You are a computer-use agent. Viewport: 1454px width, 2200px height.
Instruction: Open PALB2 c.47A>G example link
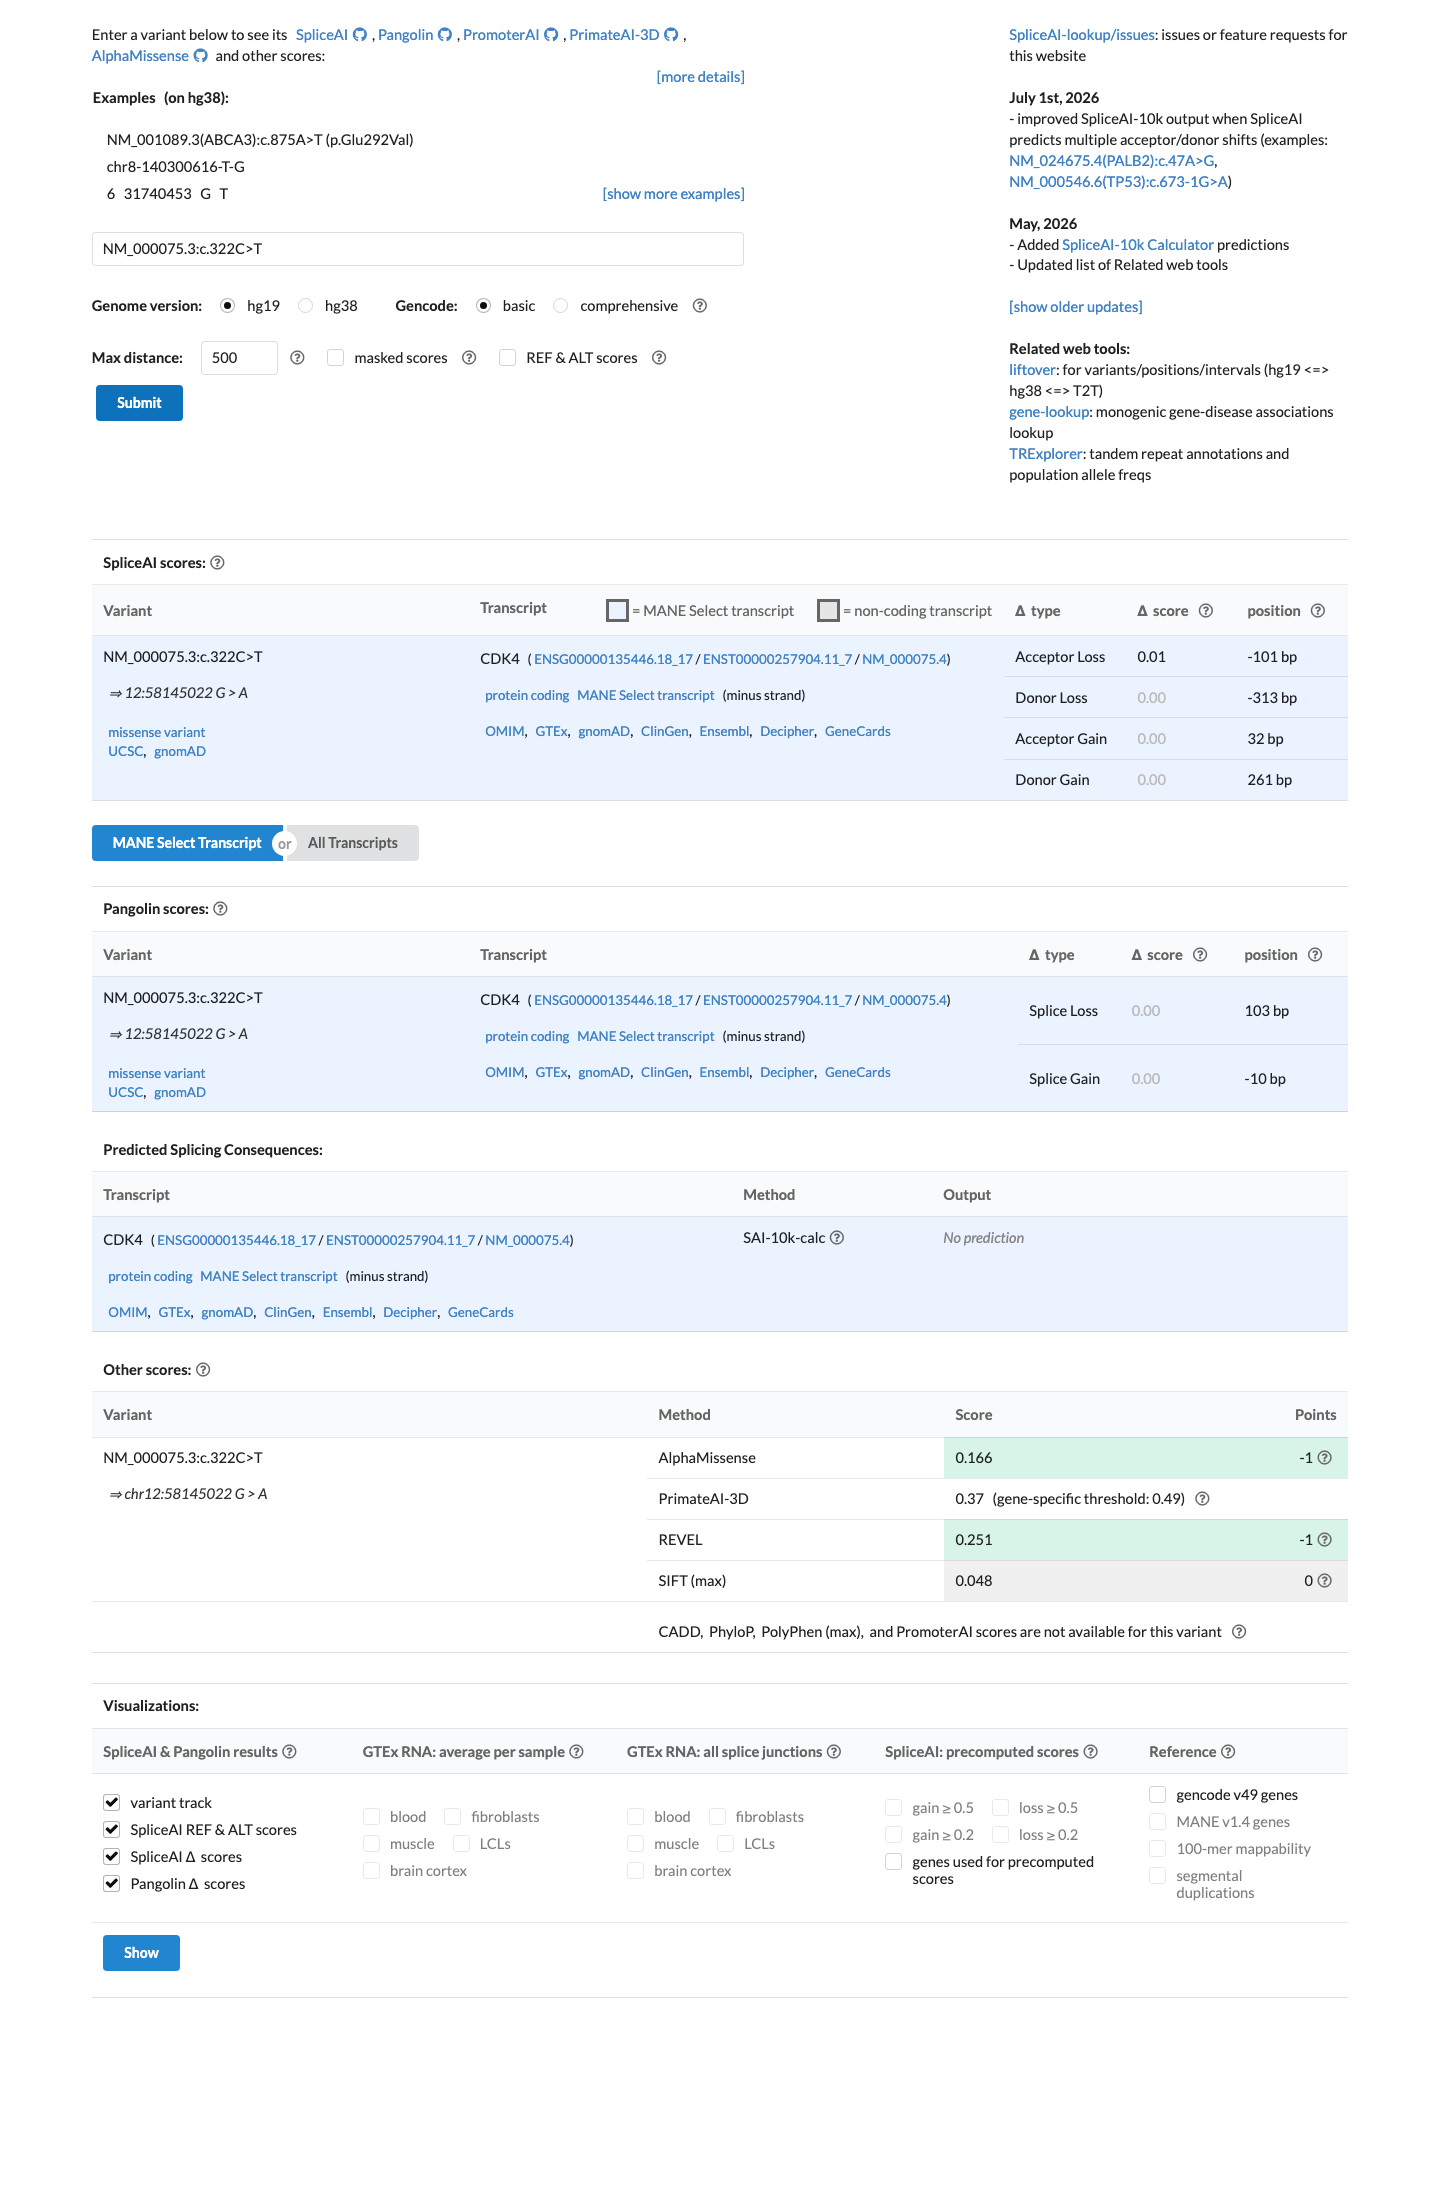coord(1111,161)
